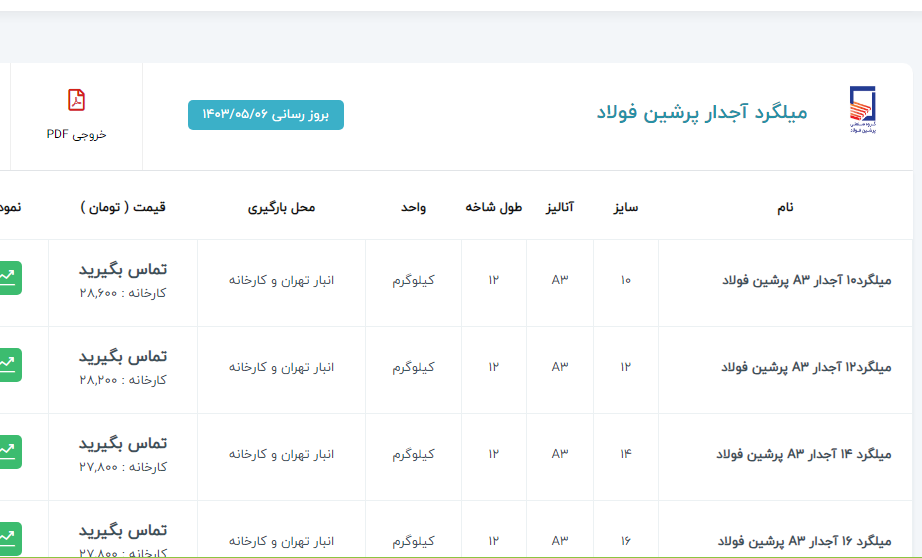This screenshot has width=922, height=558.
Task: Click the Persian Foulad company logo
Action: tap(861, 111)
